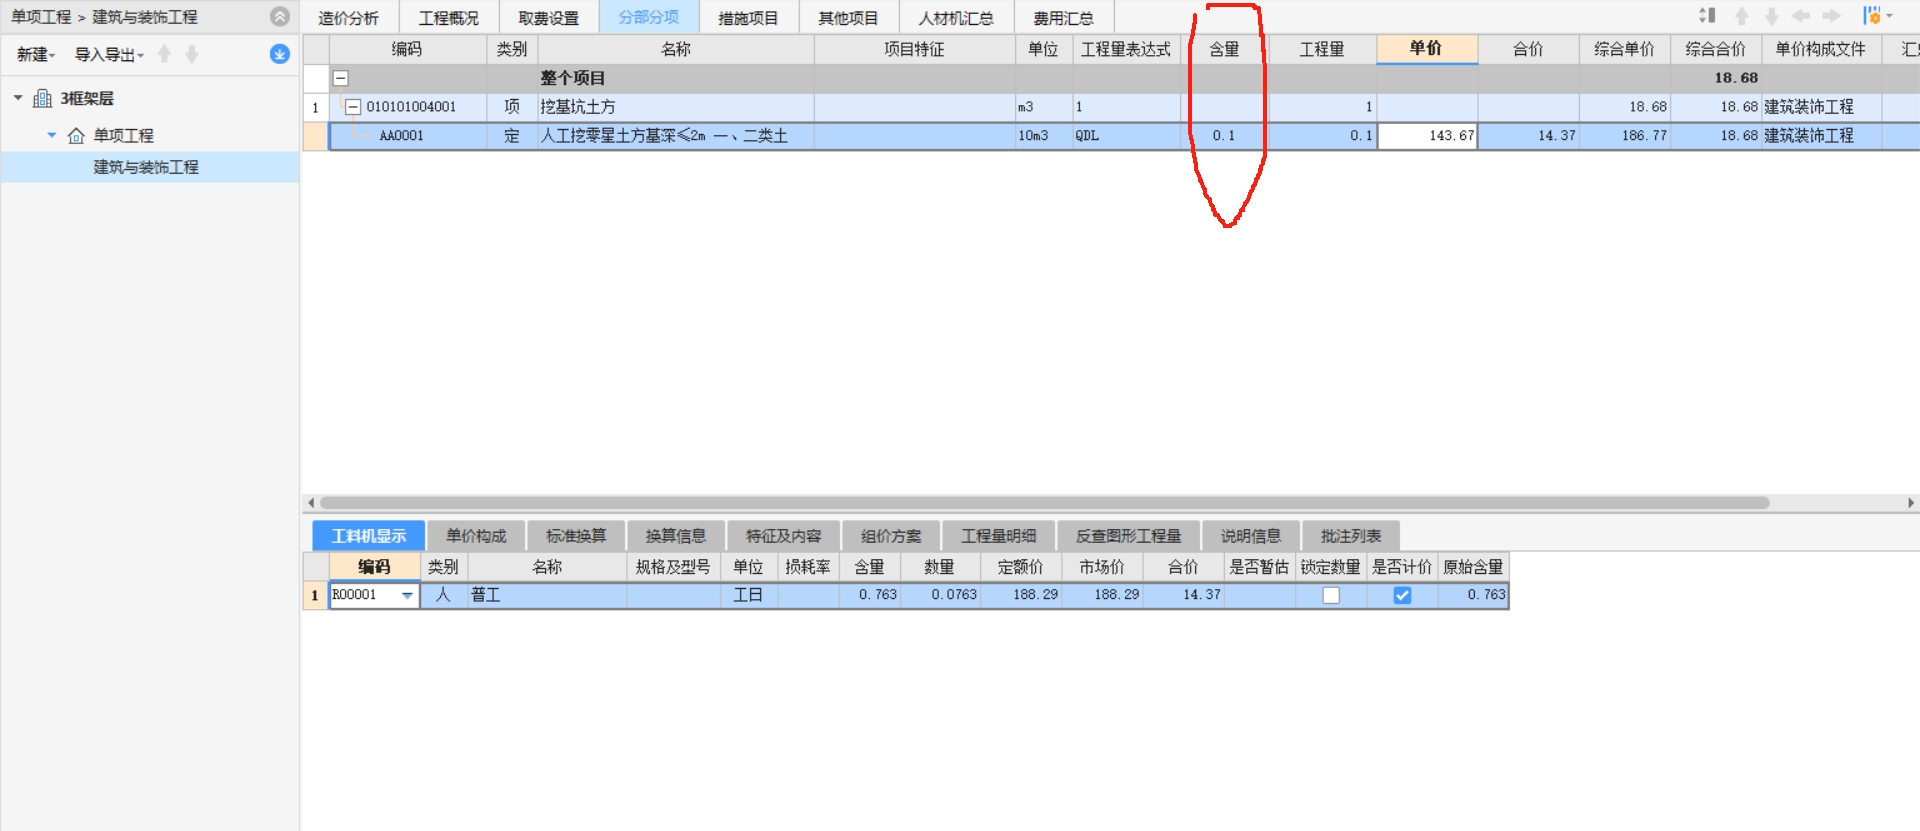Click the 工程量表达式 column header
This screenshot has height=831, width=1920.
coord(1126,49)
